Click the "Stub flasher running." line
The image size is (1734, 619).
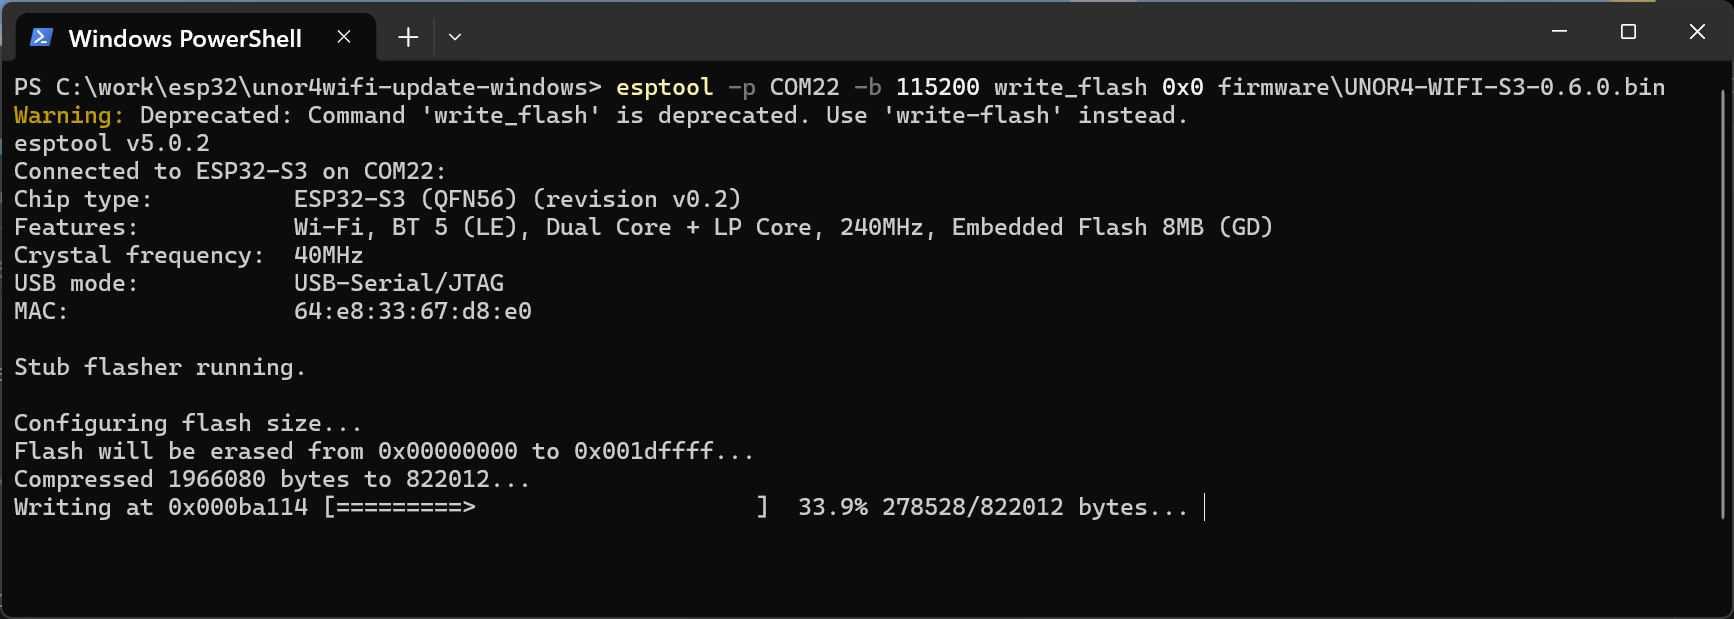pos(159,368)
